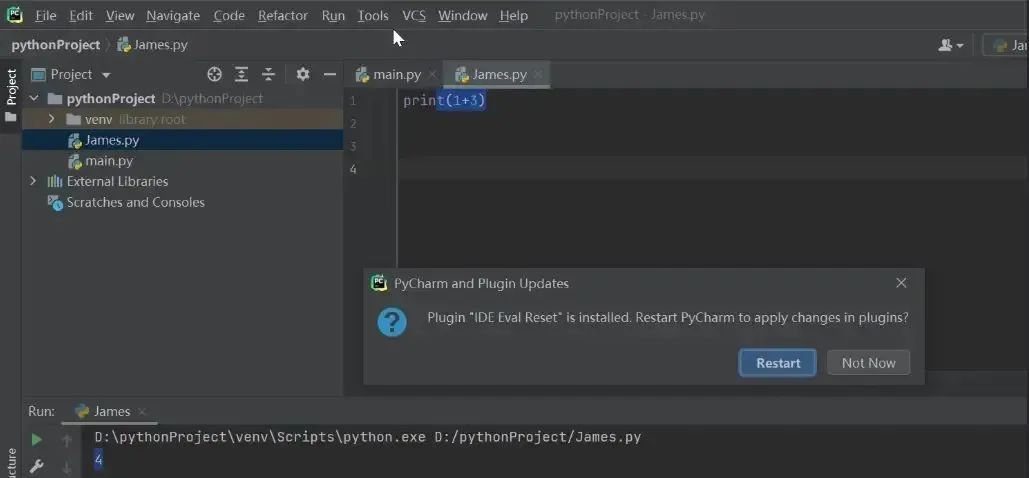The height and width of the screenshot is (478, 1029).
Task: Click the print(1+3) code line
Action: 444,101
